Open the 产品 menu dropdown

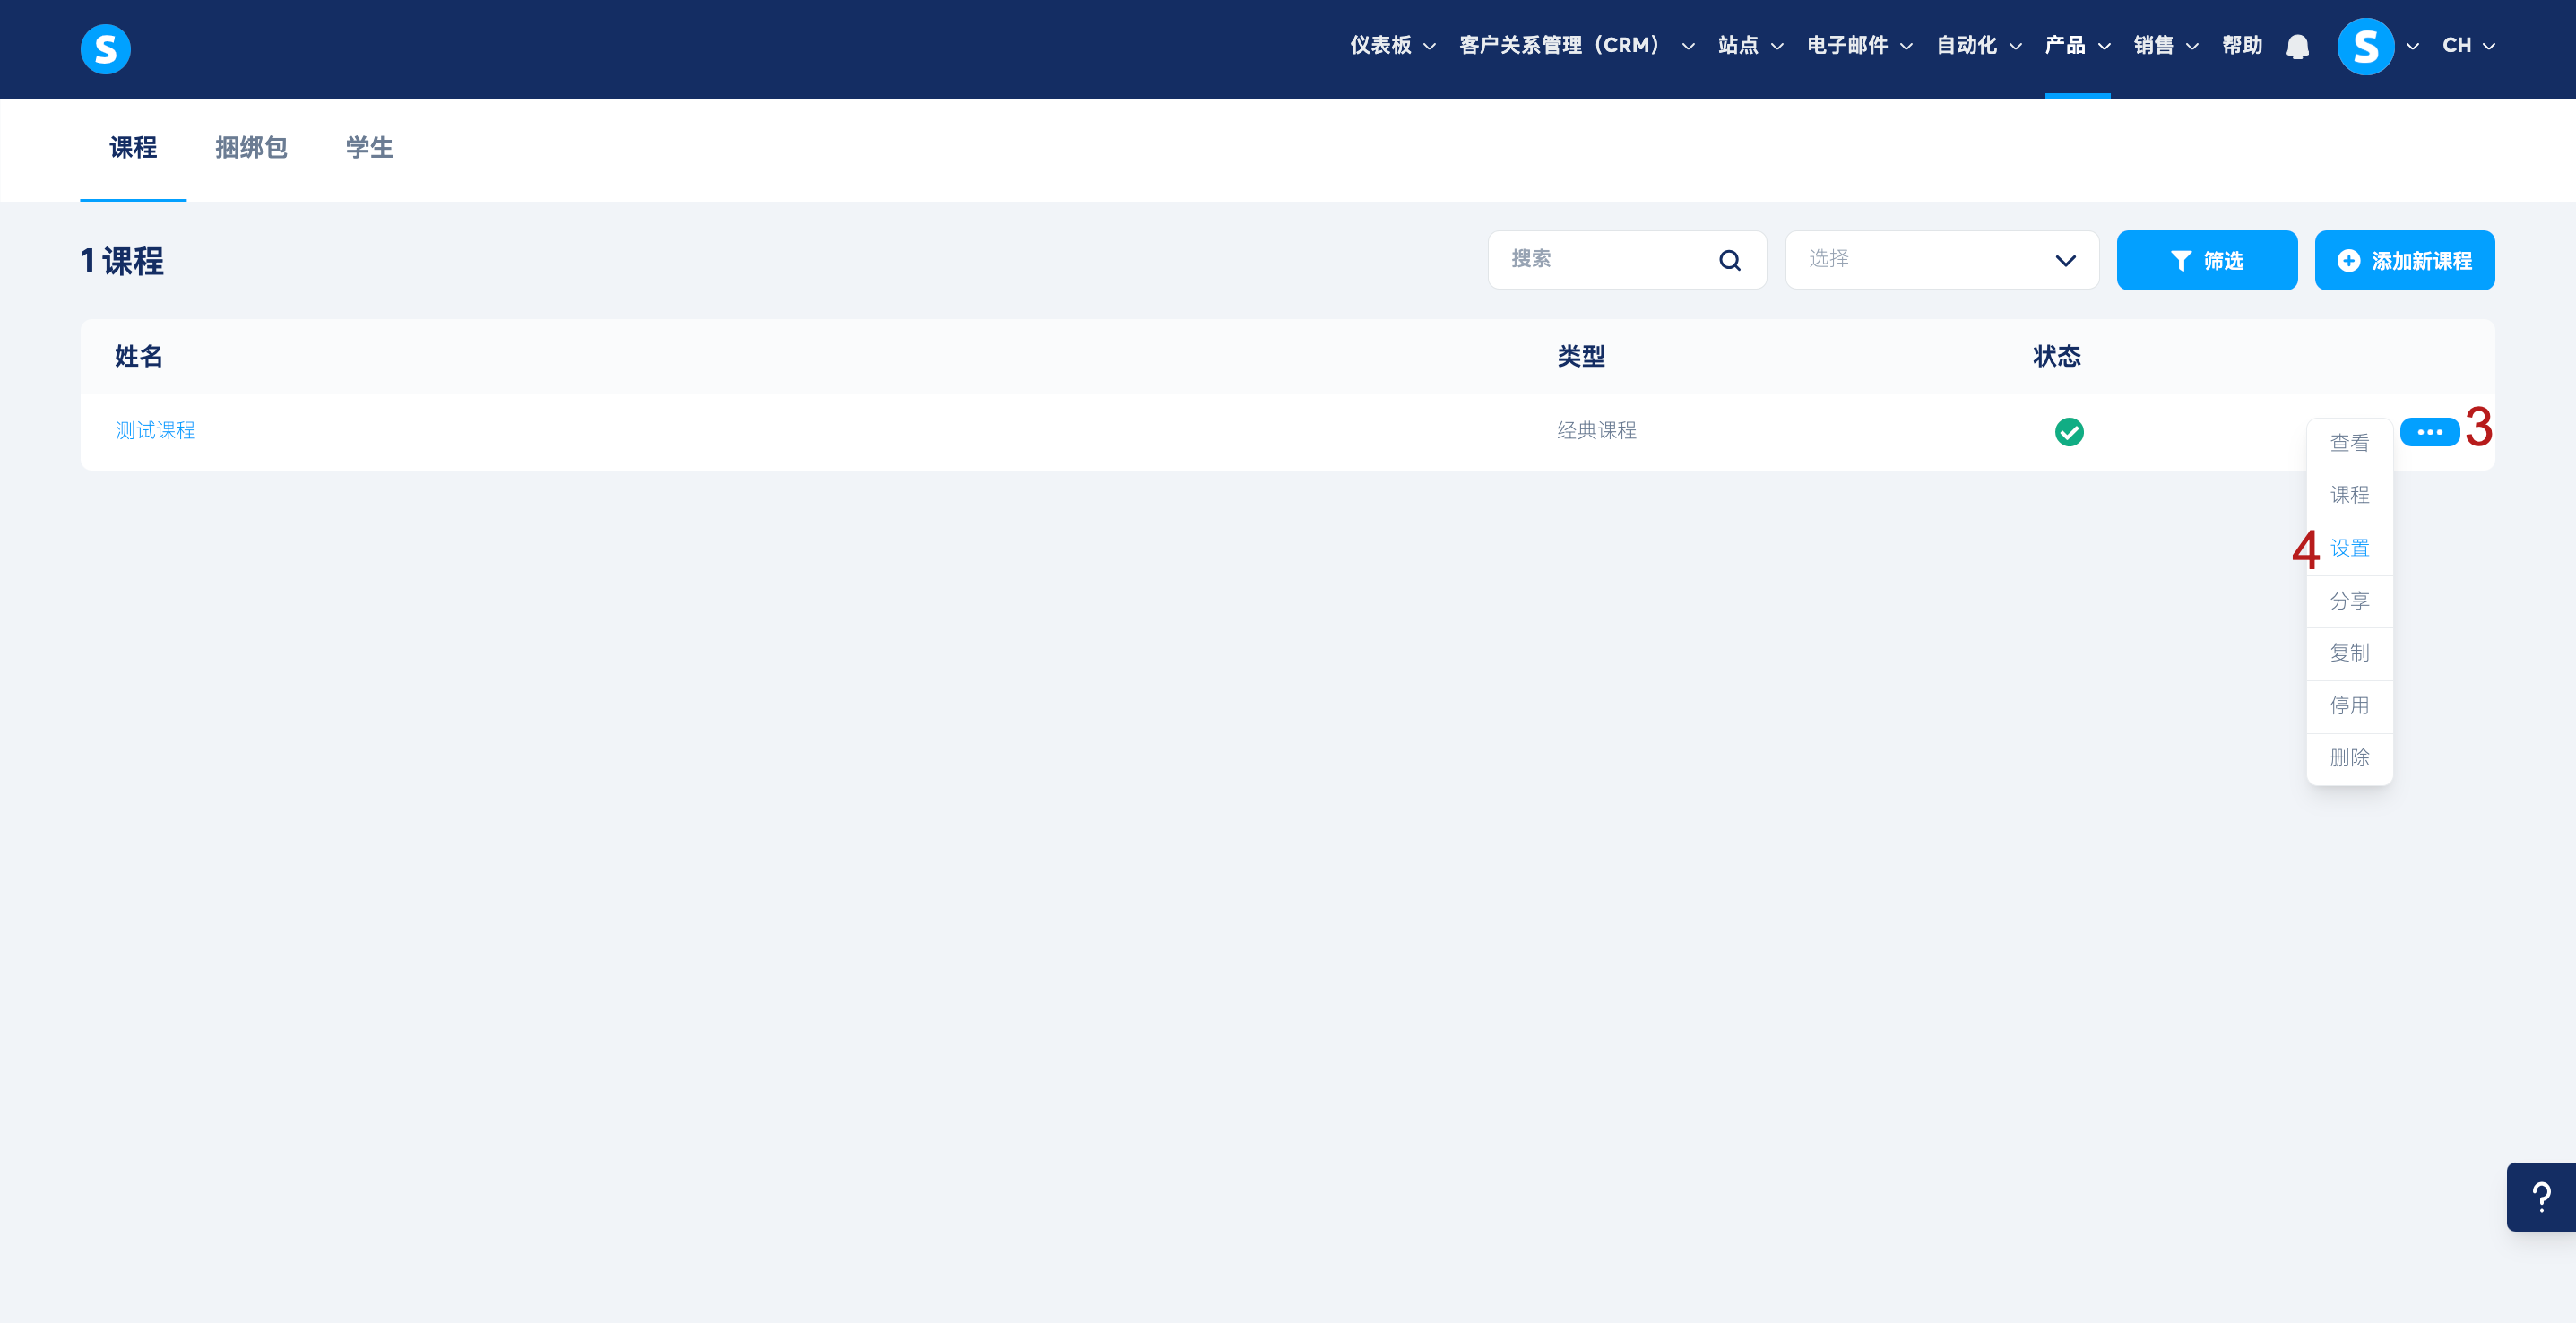[2077, 46]
